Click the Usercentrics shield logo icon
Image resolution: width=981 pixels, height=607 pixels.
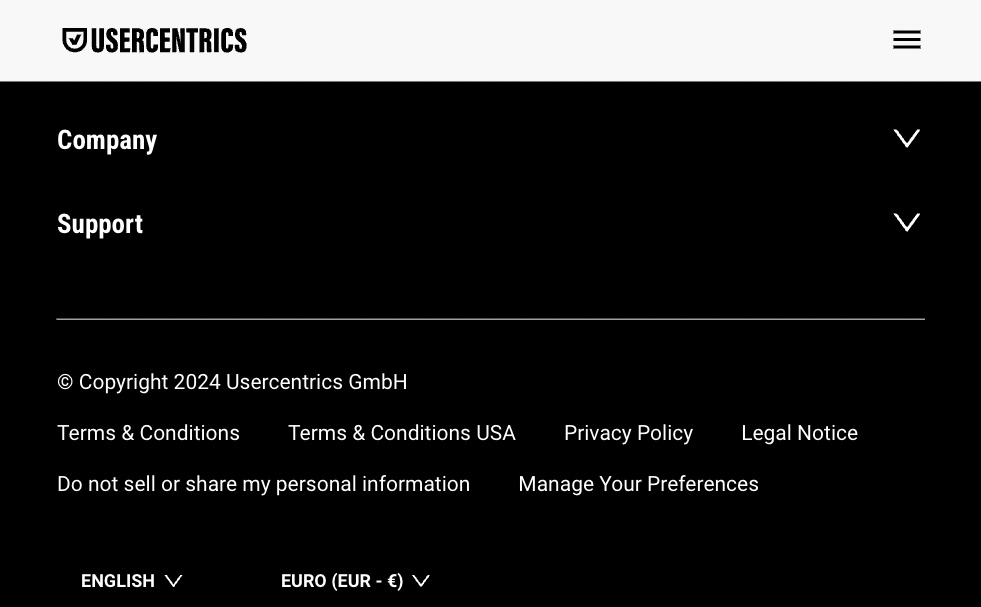pos(74,40)
